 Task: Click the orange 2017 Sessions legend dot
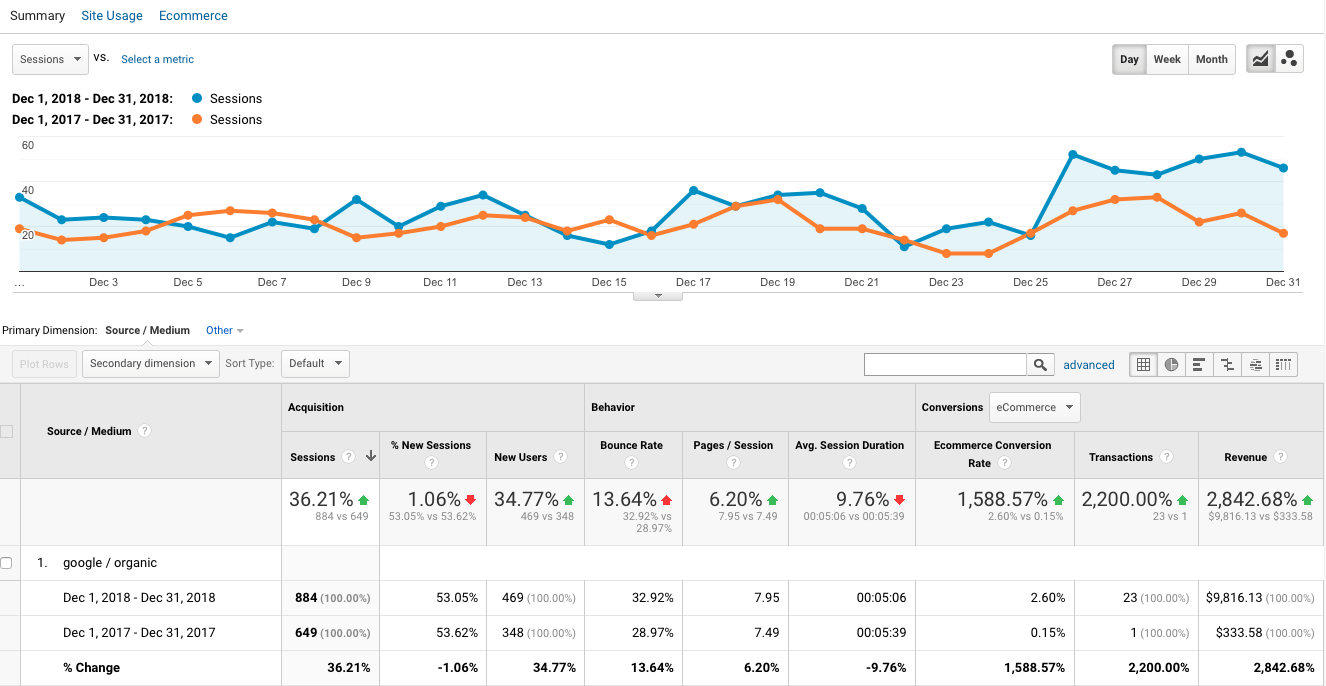197,119
